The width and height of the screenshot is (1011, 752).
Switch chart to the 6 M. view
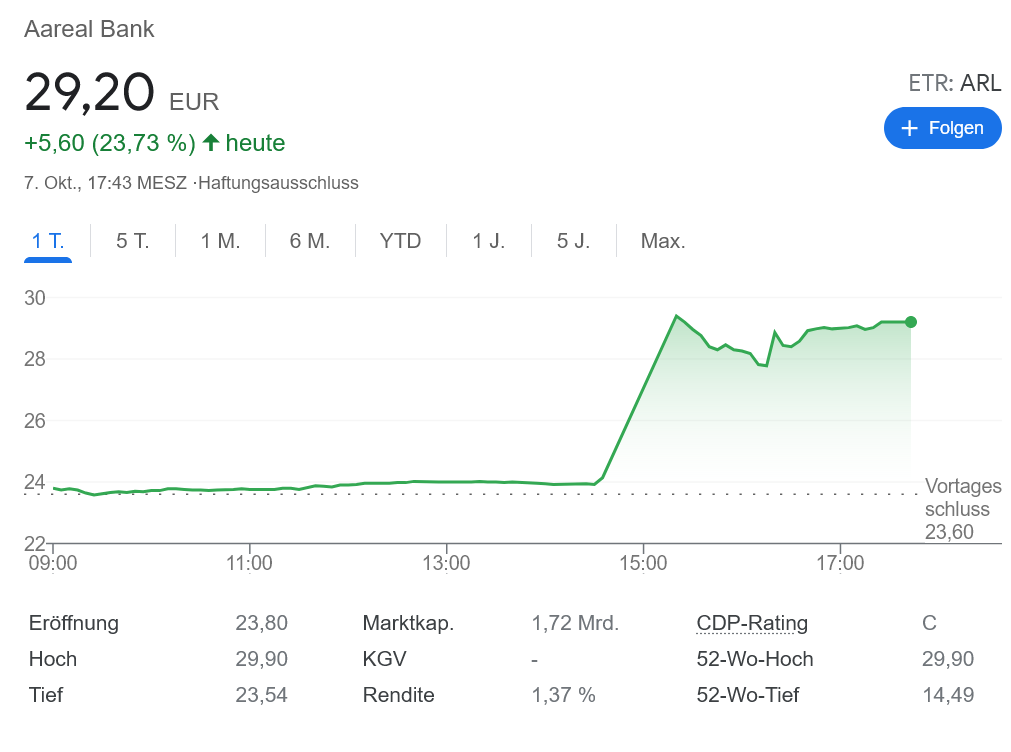[309, 241]
